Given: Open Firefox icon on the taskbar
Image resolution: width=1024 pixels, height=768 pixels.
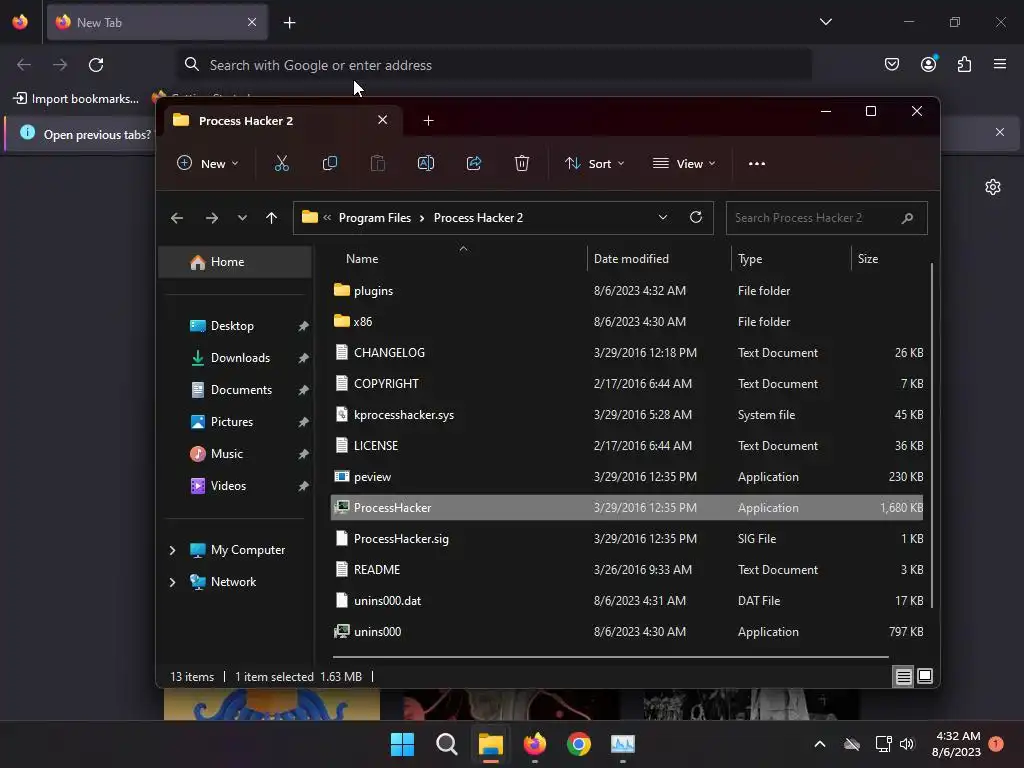Looking at the screenshot, I should [535, 744].
